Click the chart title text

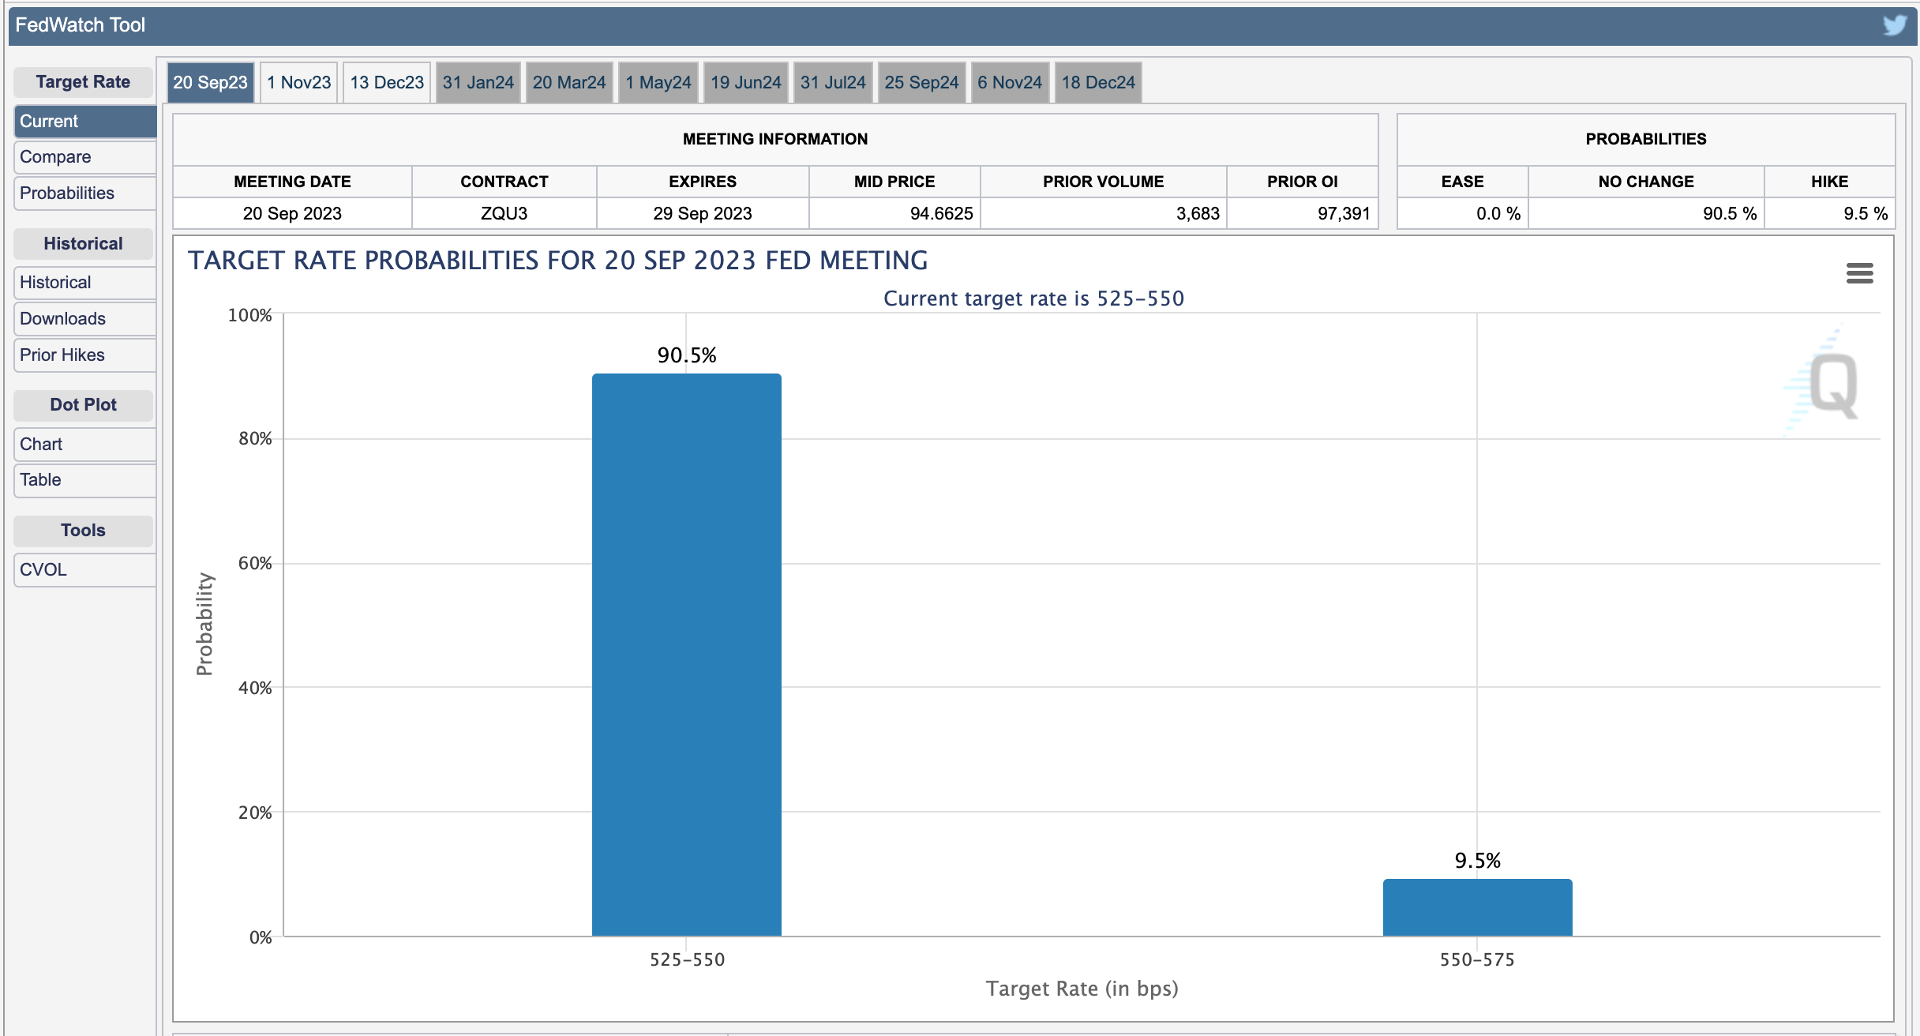pos(558,260)
